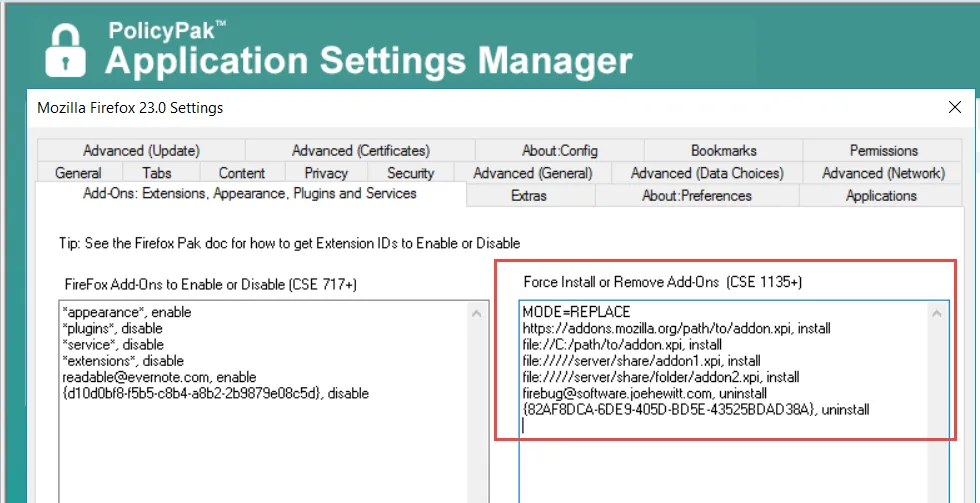Click the empty last line in Force Install box
The height and width of the screenshot is (503, 980).
pyautogui.click(x=724, y=426)
